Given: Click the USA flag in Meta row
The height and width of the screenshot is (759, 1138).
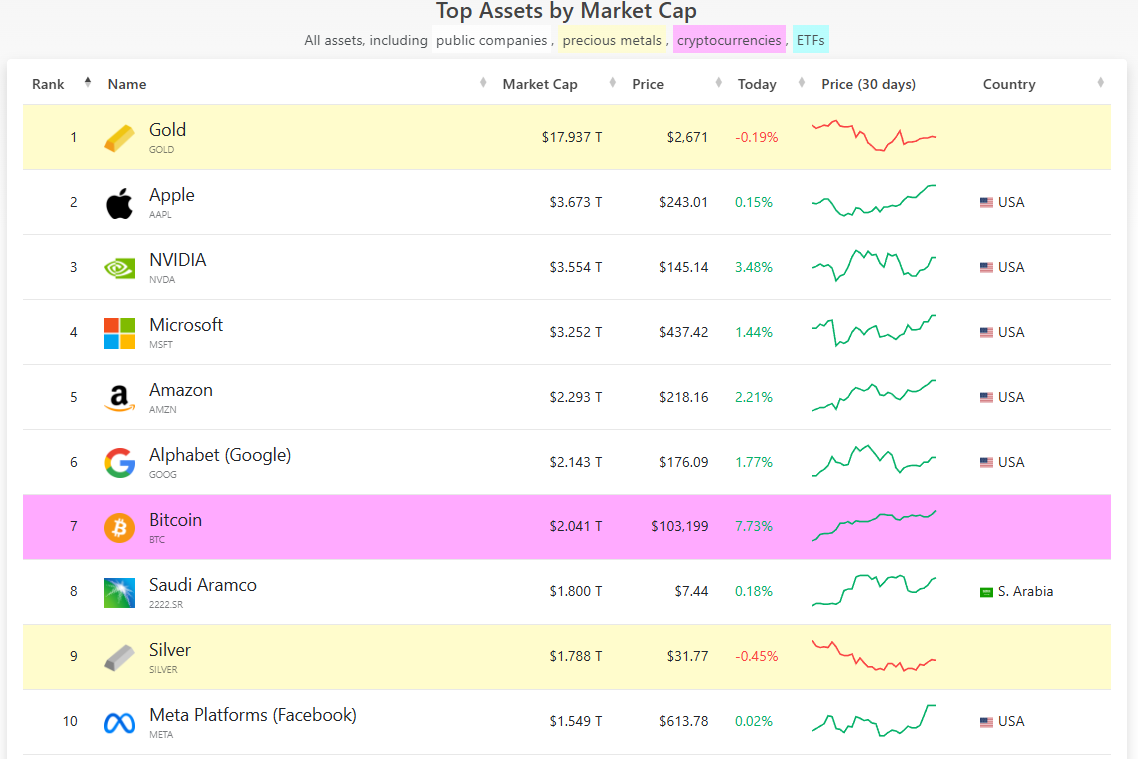Looking at the screenshot, I should [x=986, y=722].
